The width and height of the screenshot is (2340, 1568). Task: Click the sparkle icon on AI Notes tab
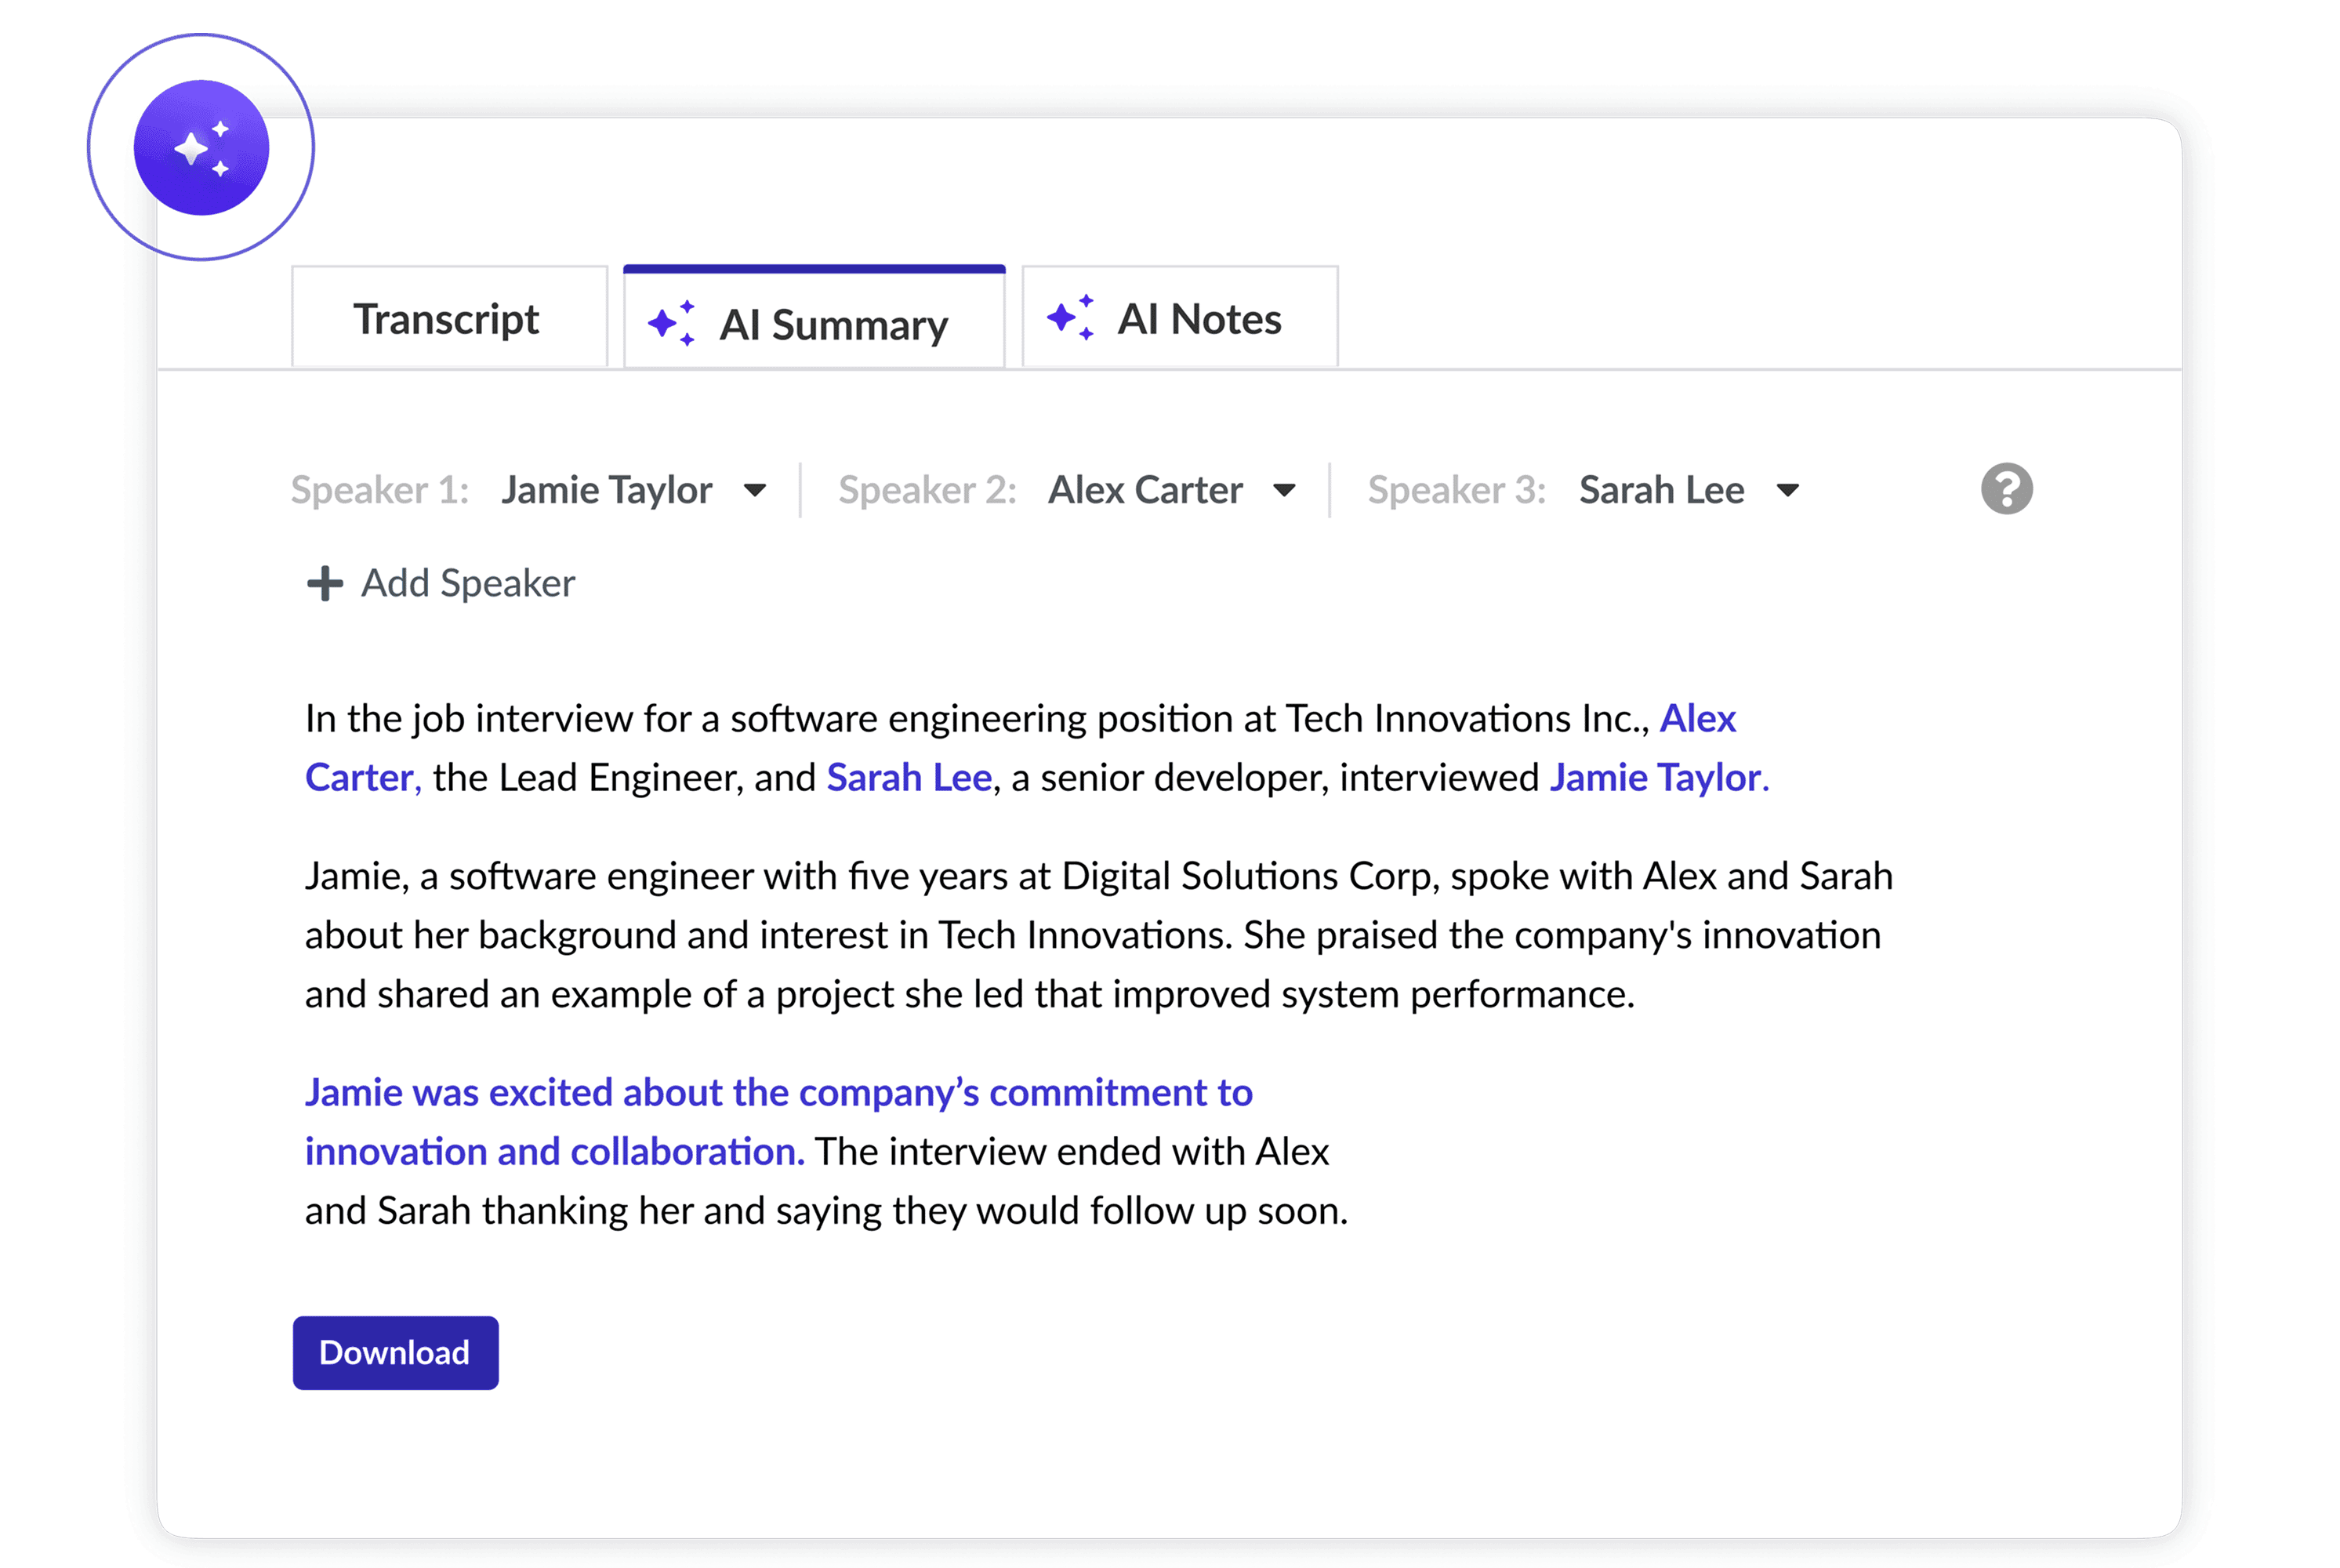coord(1070,318)
